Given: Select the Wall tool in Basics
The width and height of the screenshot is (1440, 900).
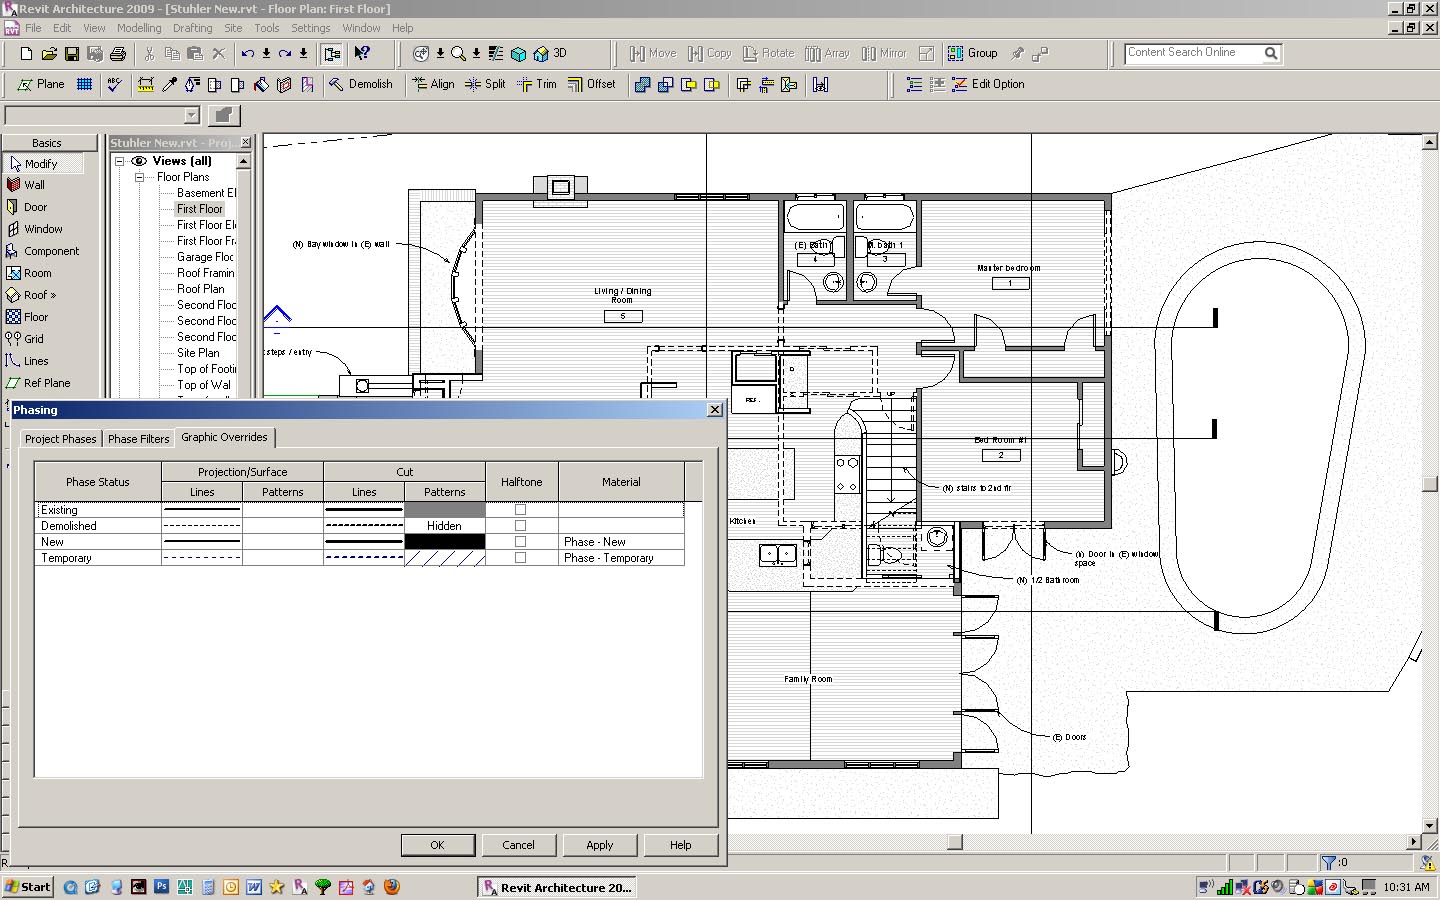Looking at the screenshot, I should (x=34, y=185).
